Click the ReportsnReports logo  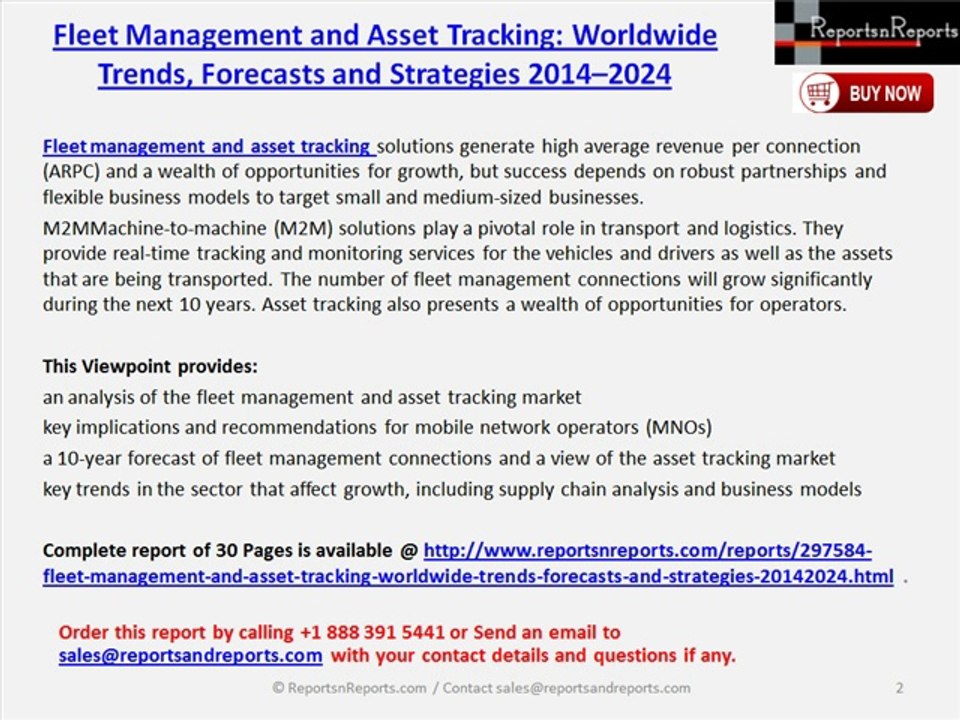pos(867,32)
